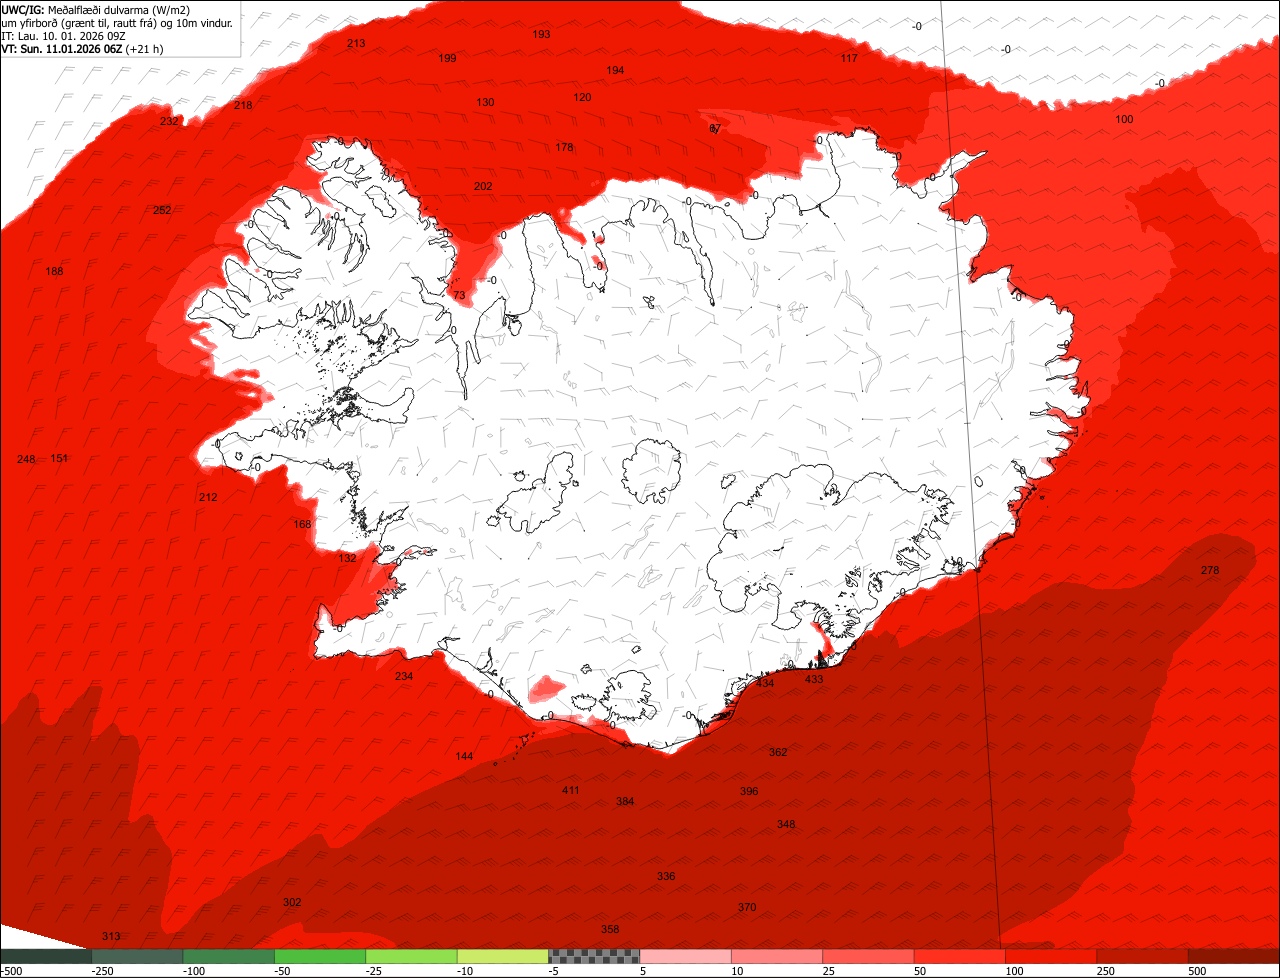Click the flux value 348
1280x978 pixels.
click(x=786, y=825)
